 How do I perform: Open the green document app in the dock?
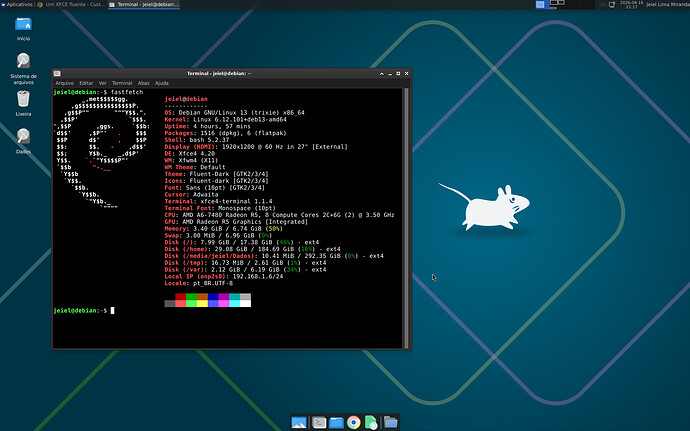point(371,423)
